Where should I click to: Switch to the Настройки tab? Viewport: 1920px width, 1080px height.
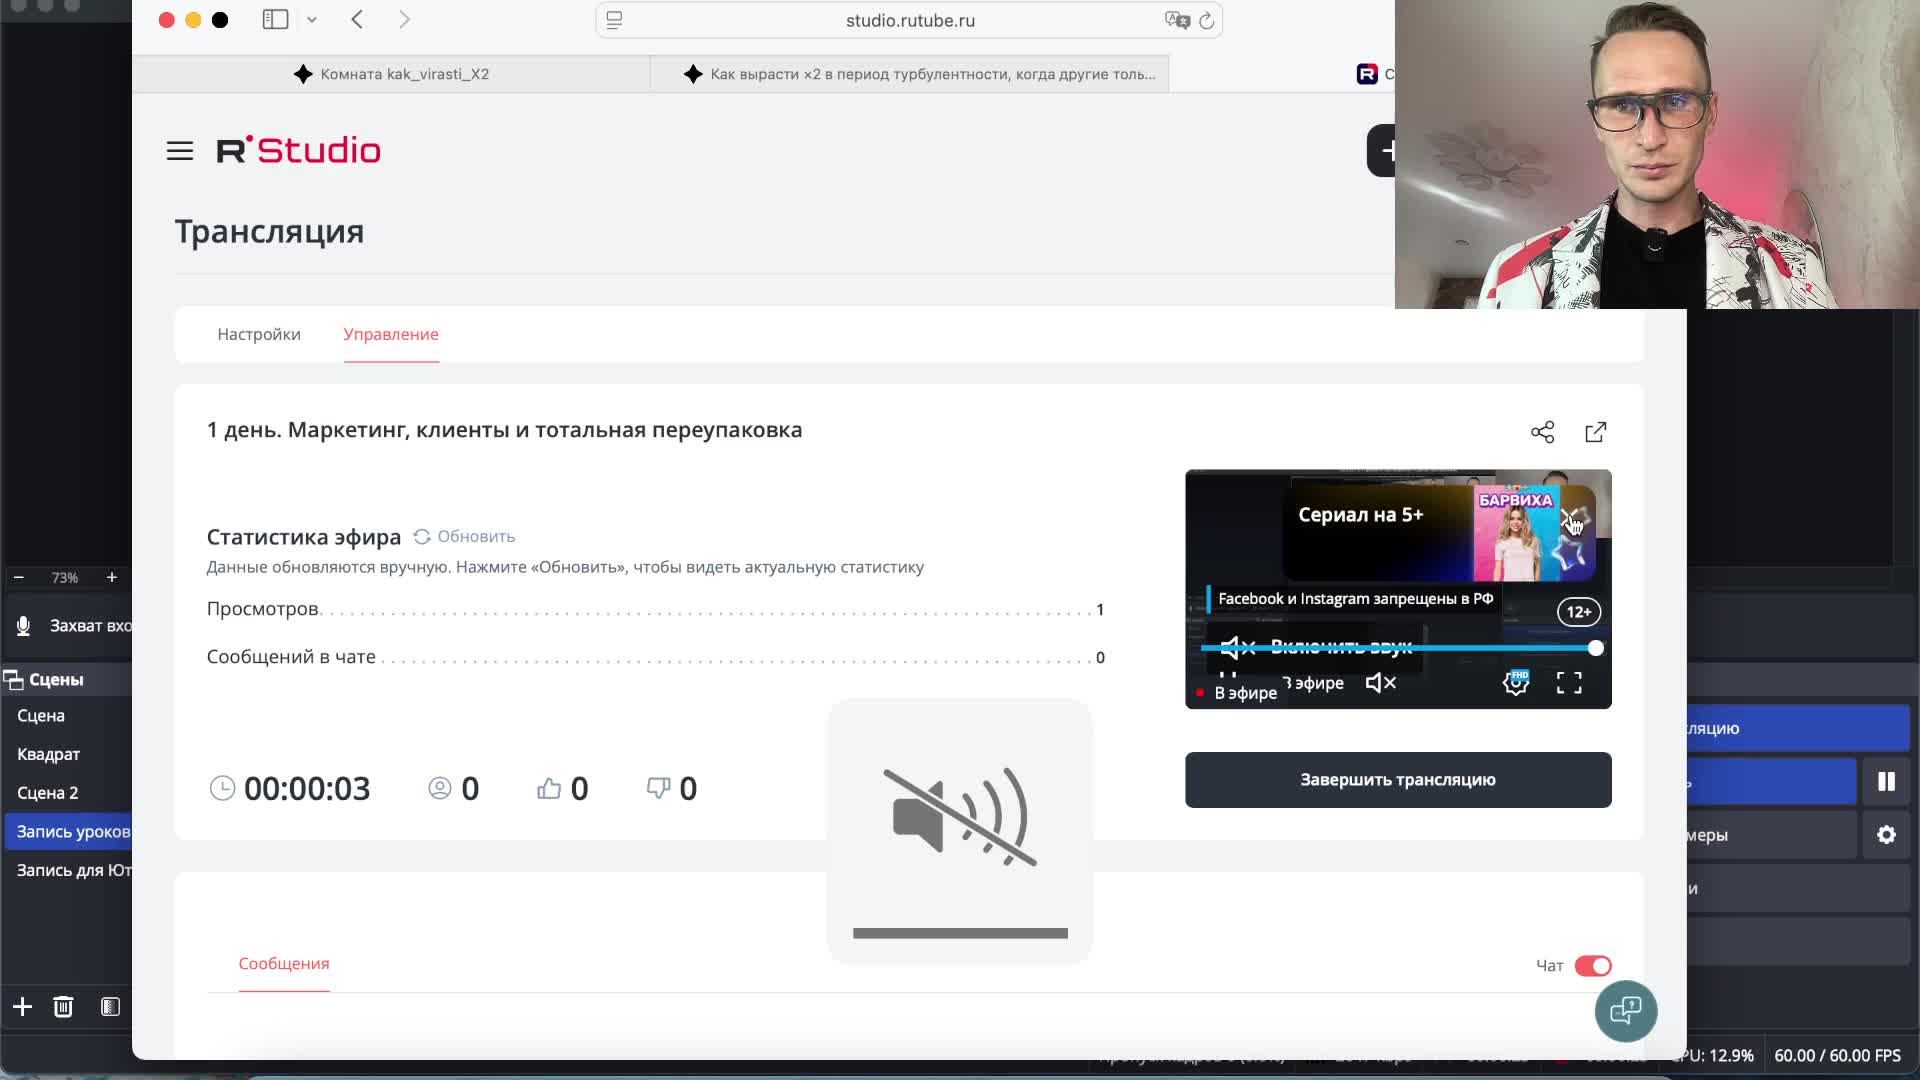(259, 334)
